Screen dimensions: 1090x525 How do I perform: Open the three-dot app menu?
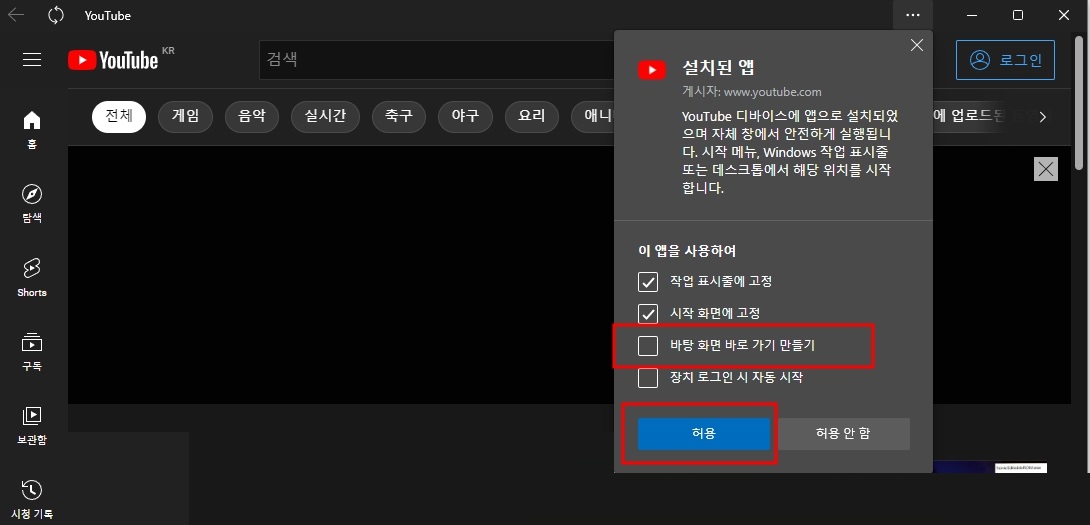913,15
